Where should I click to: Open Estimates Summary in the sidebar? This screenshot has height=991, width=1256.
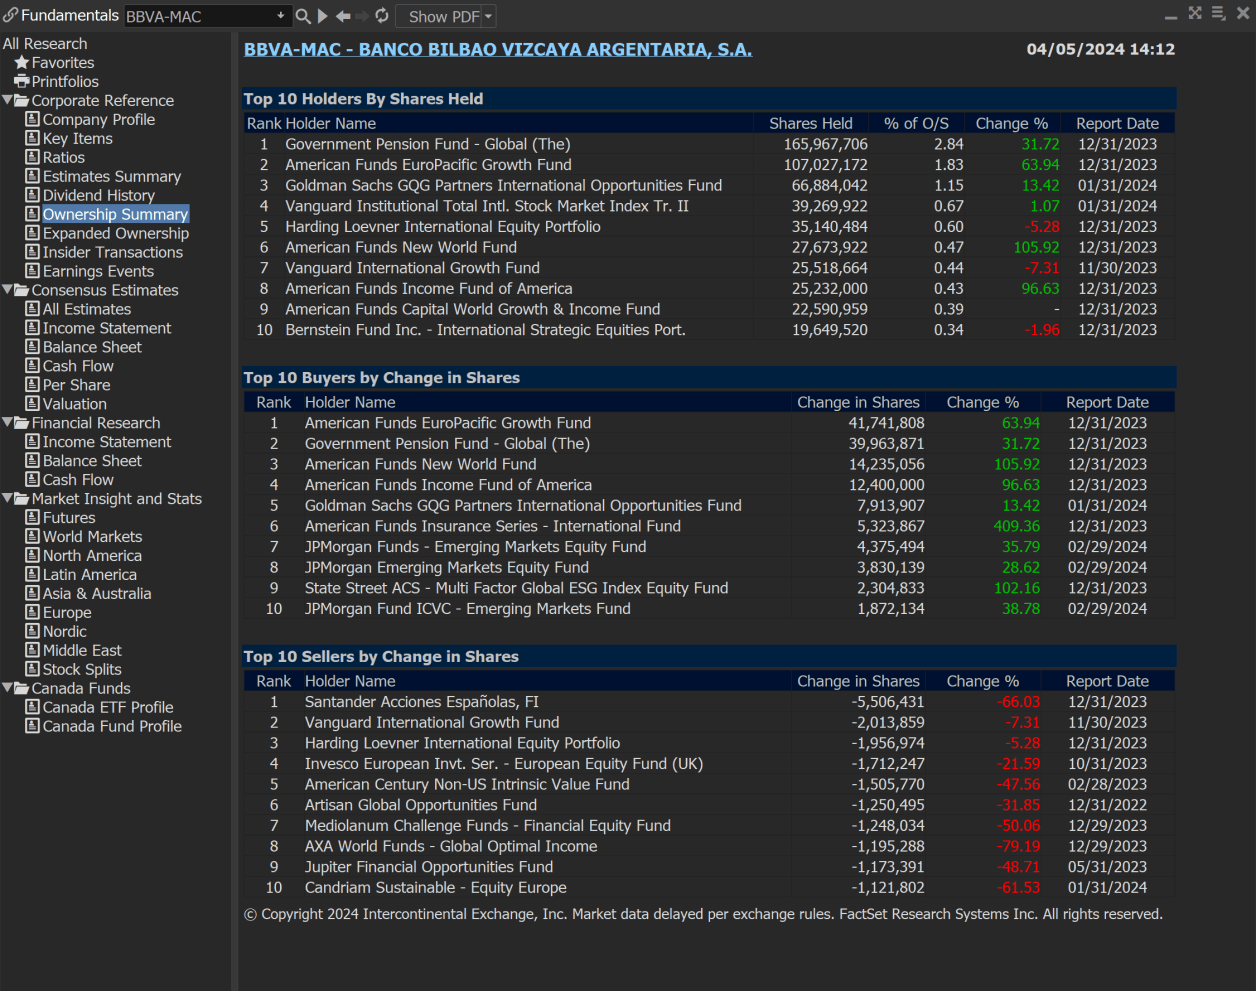(x=112, y=177)
